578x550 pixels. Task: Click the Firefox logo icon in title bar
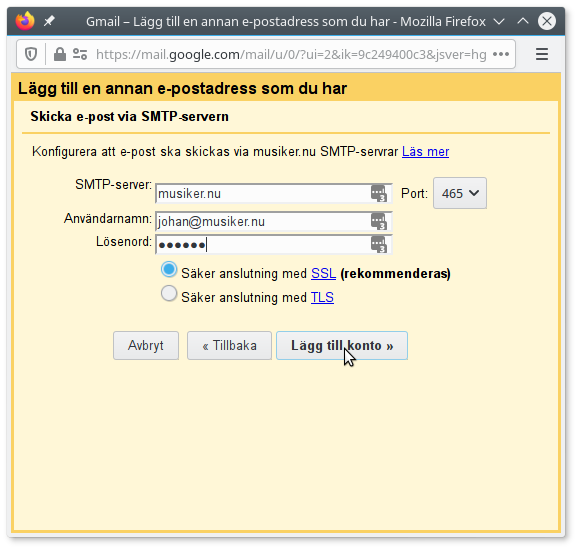pos(25,21)
